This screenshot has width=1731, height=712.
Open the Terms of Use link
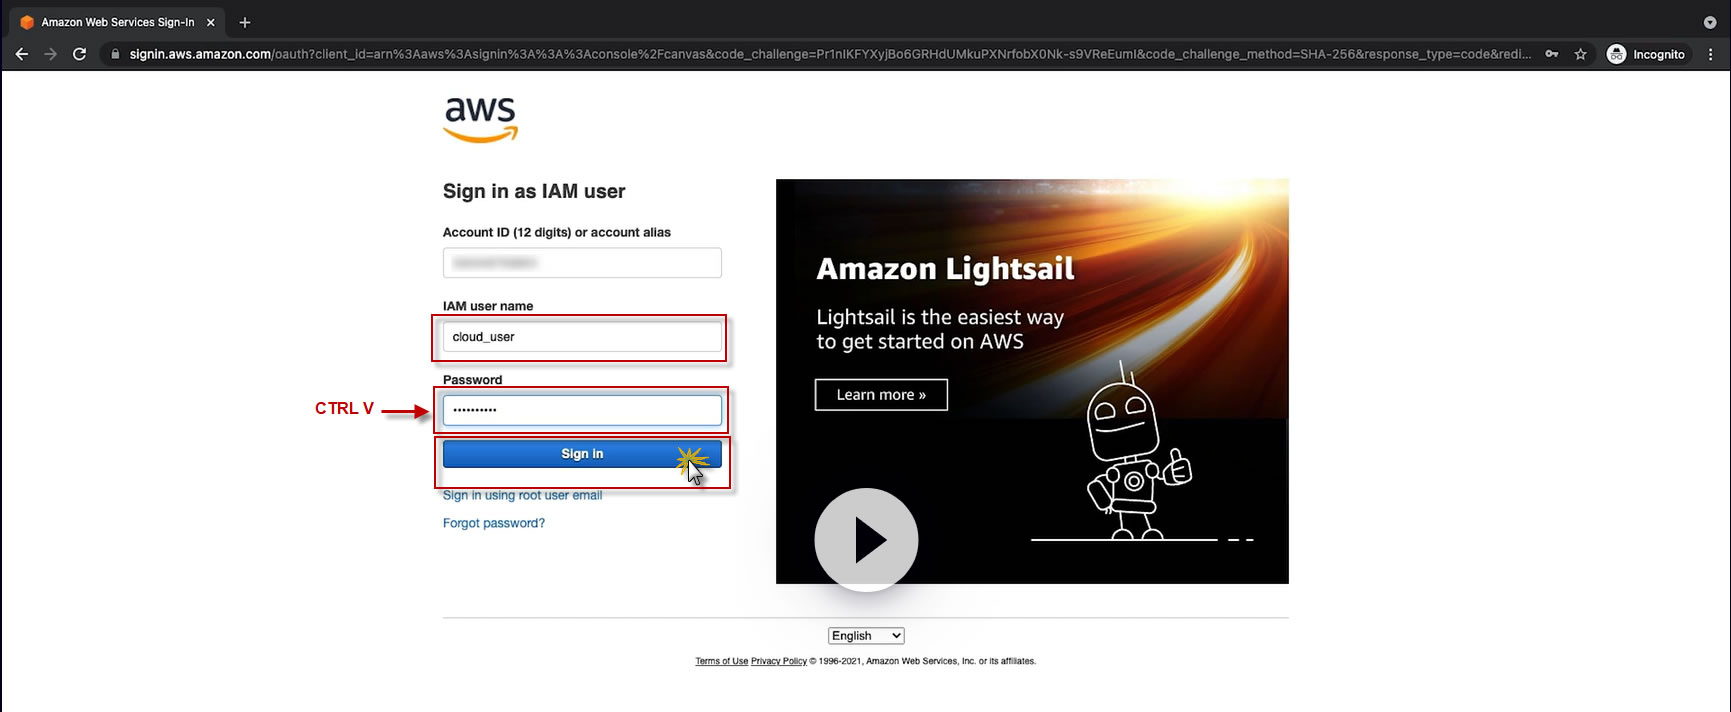pyautogui.click(x=721, y=661)
